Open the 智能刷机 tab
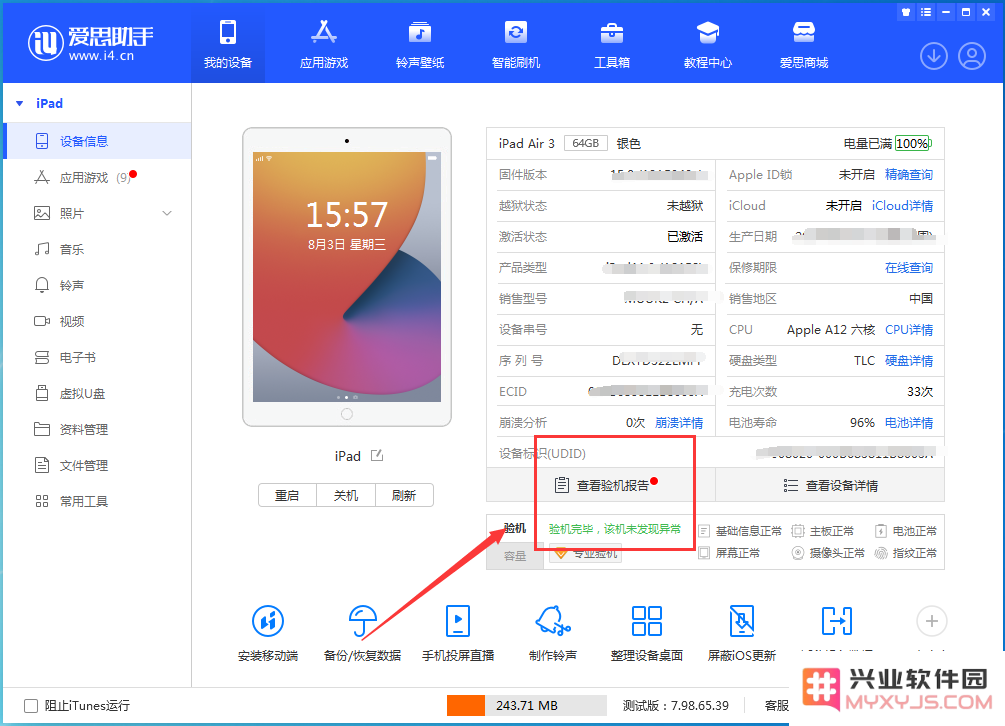Screen dimensions: 1005x726 coord(516,44)
